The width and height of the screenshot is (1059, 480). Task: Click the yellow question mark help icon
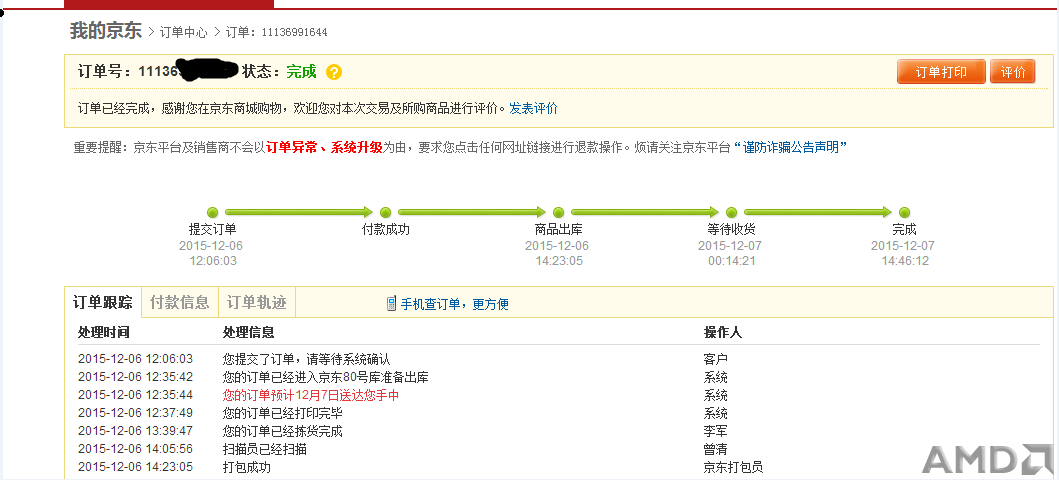334,72
